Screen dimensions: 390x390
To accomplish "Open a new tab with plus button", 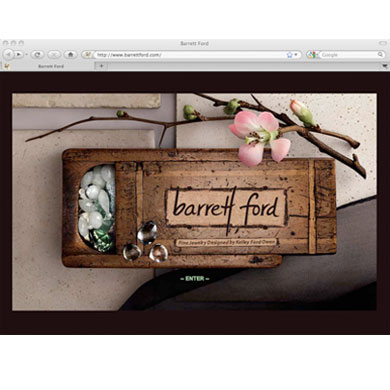I will pyautogui.click(x=101, y=66).
